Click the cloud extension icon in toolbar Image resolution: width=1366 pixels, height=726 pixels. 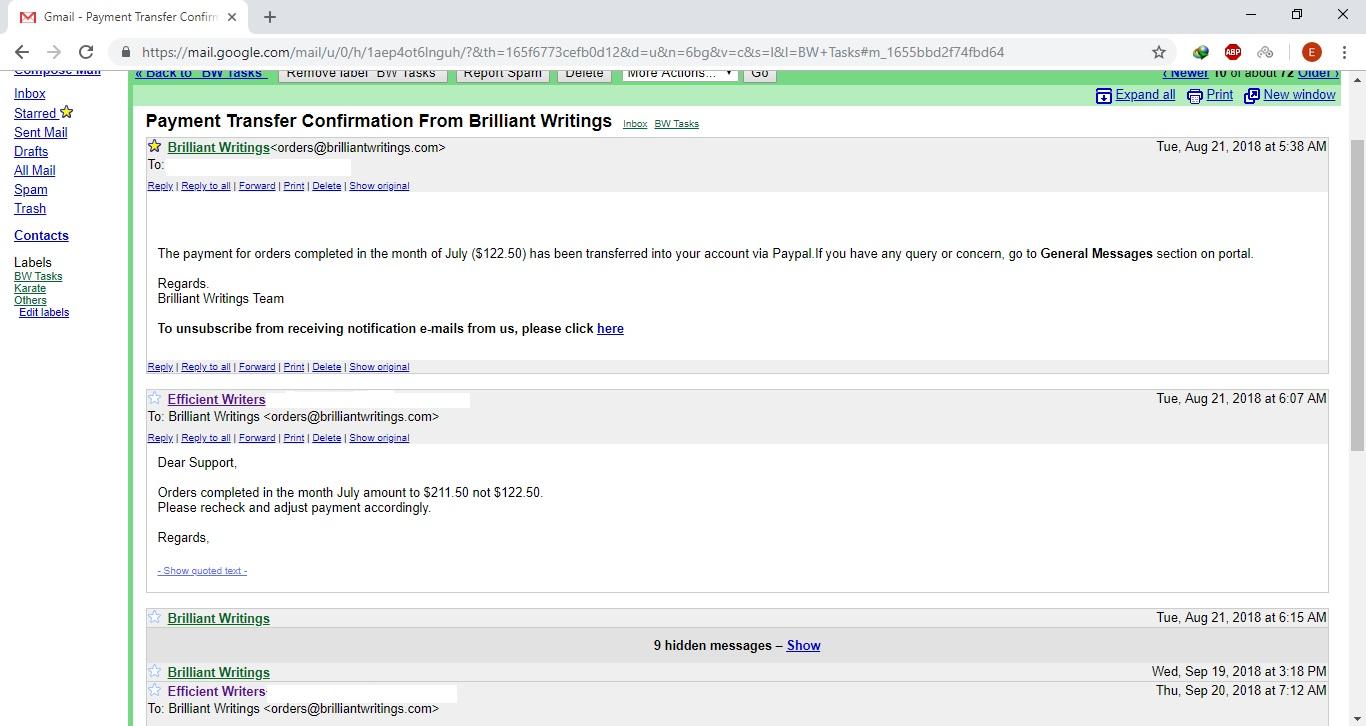[x=1265, y=52]
